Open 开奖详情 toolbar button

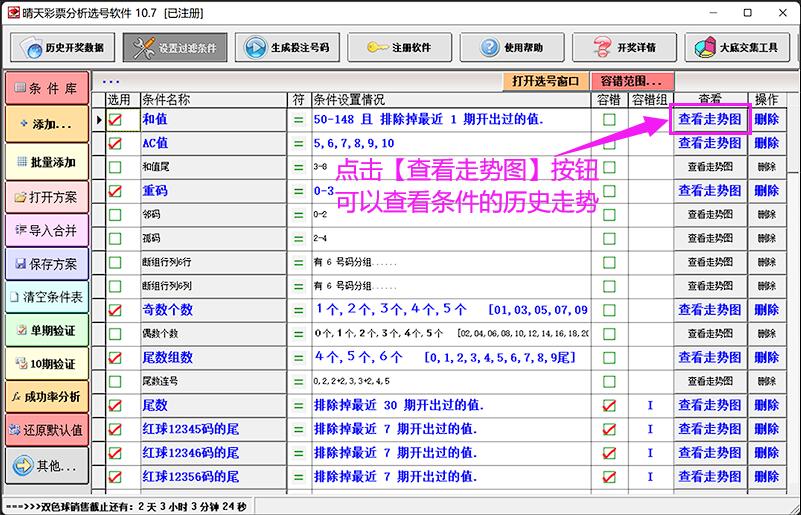click(628, 47)
